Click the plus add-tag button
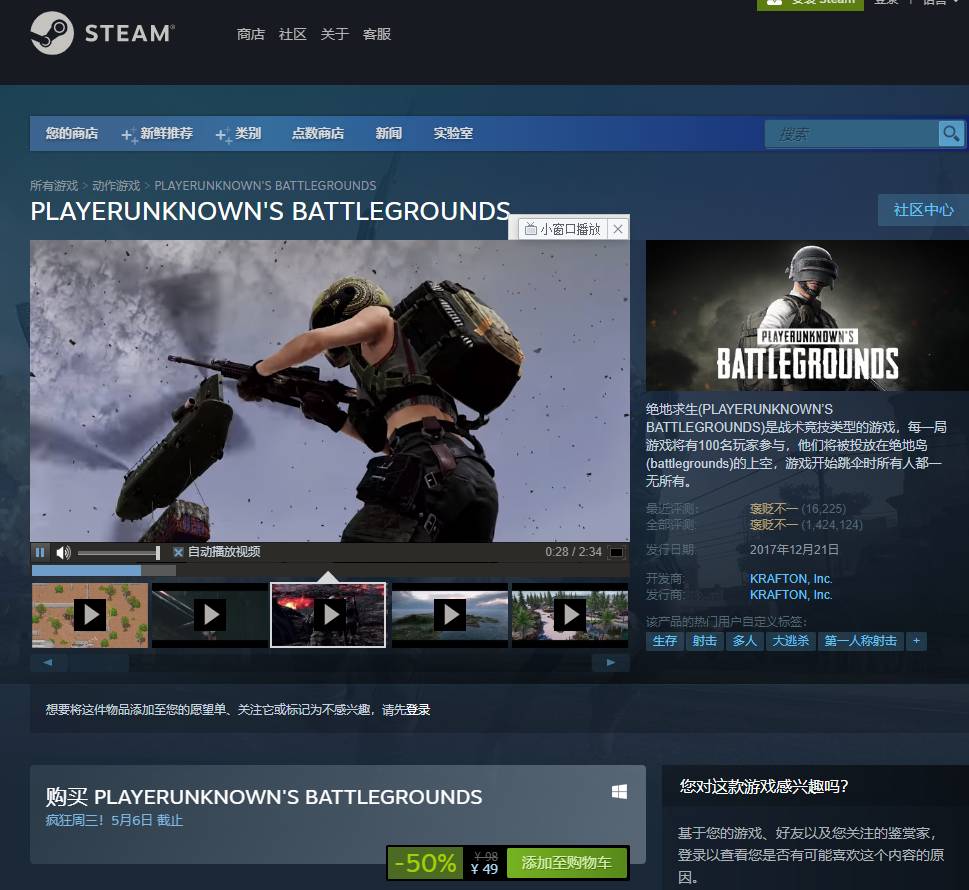The height and width of the screenshot is (890, 969). 916,641
